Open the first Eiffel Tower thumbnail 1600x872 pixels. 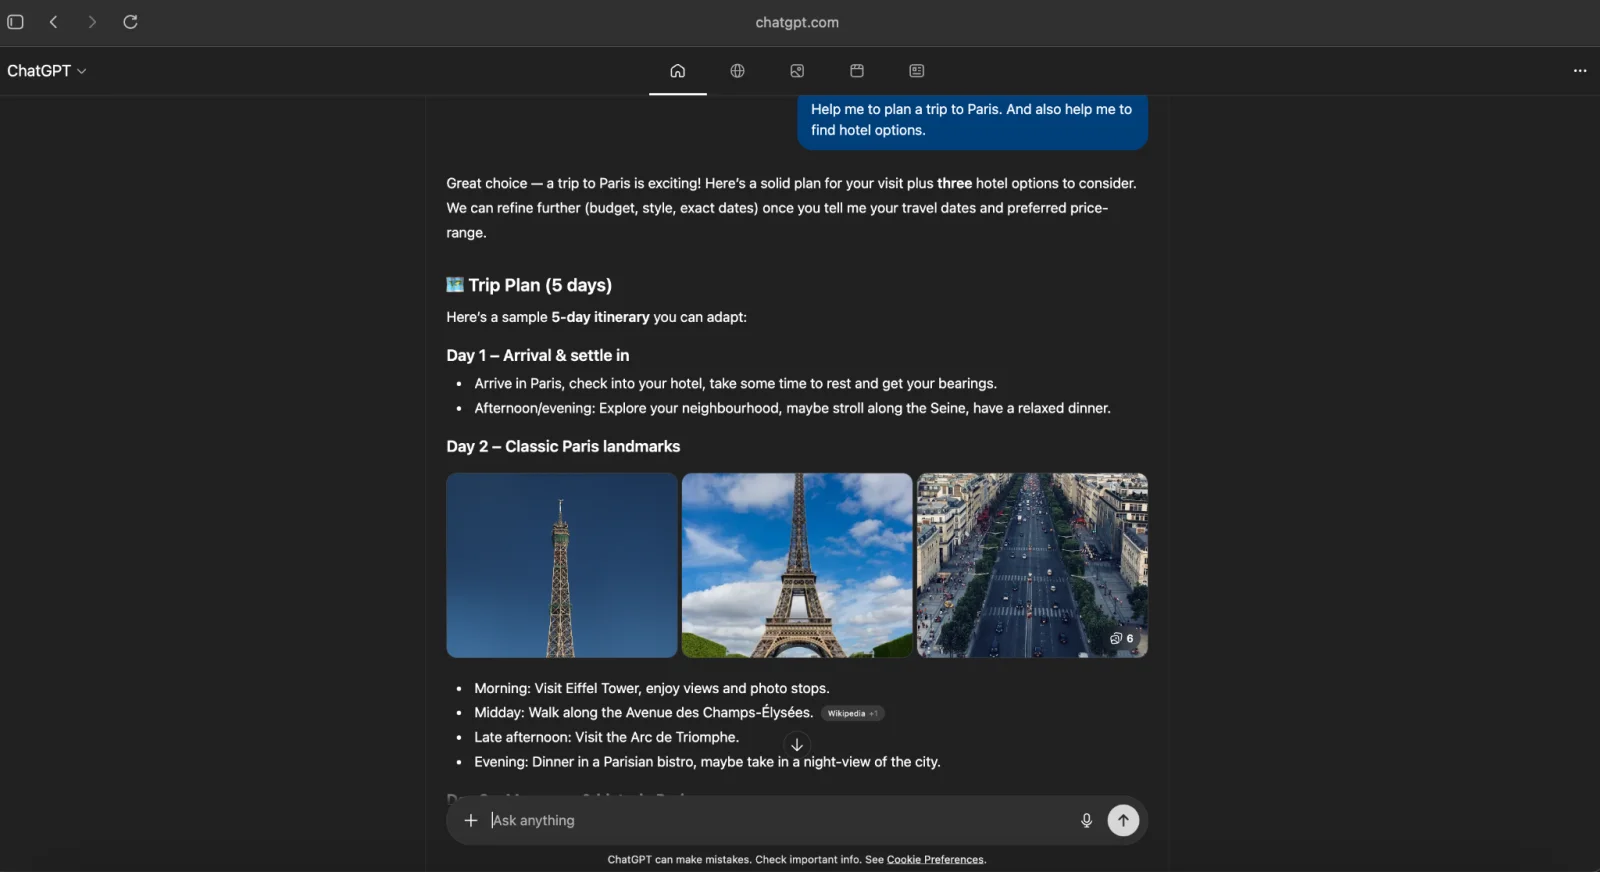562,565
